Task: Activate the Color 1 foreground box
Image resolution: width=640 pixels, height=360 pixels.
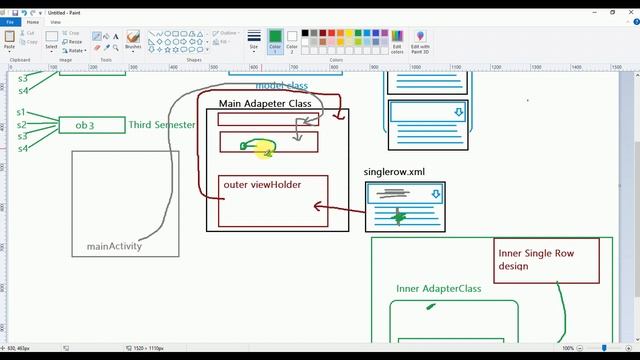Action: (275, 41)
